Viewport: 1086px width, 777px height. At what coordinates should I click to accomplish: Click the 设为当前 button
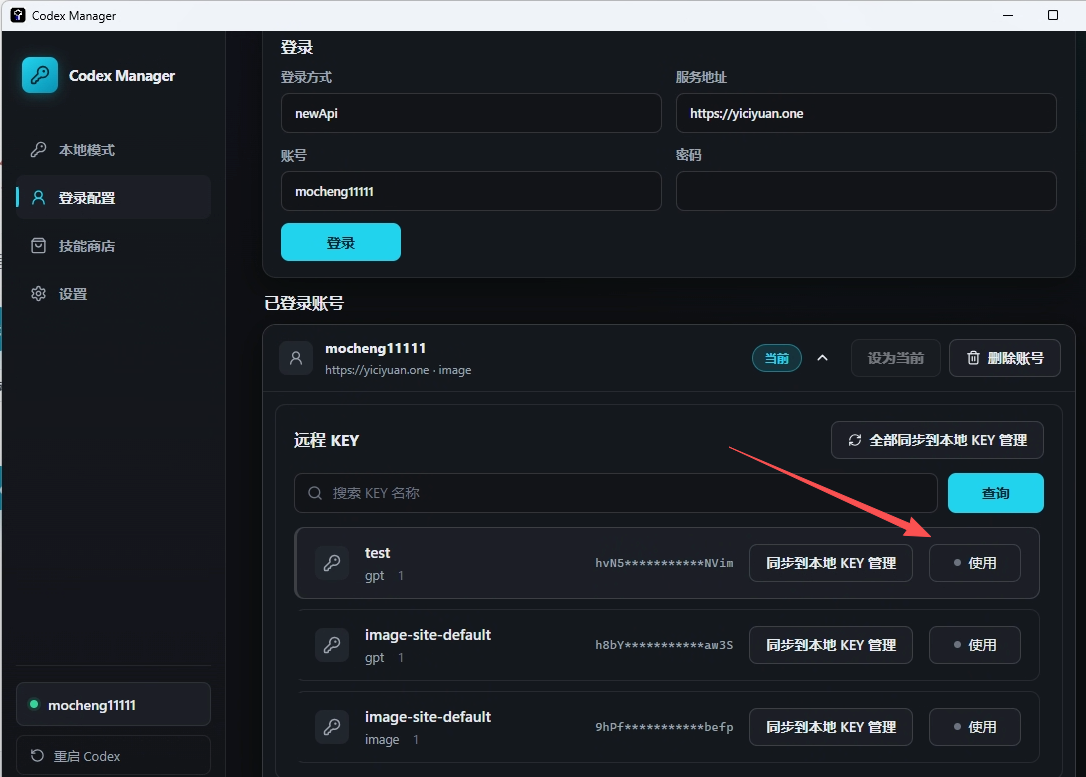pos(896,358)
